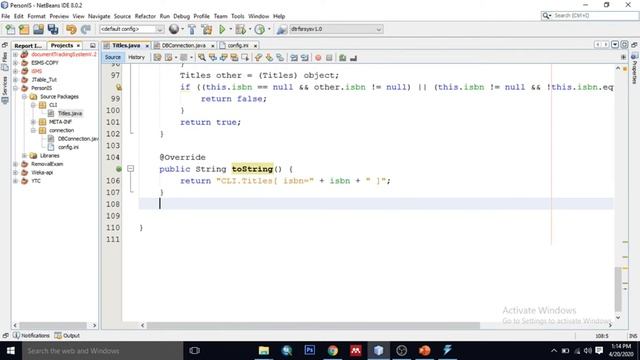The height and width of the screenshot is (360, 640).
Task: Open Photoshop from the taskbar
Action: pyautogui.click(x=309, y=350)
